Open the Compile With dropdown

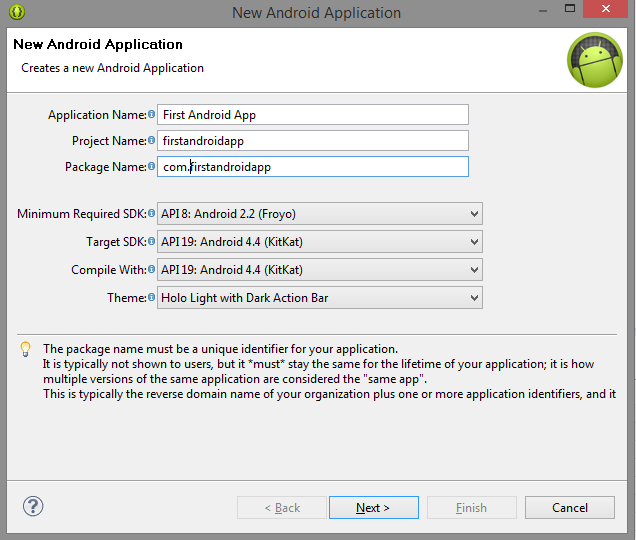pyautogui.click(x=320, y=270)
